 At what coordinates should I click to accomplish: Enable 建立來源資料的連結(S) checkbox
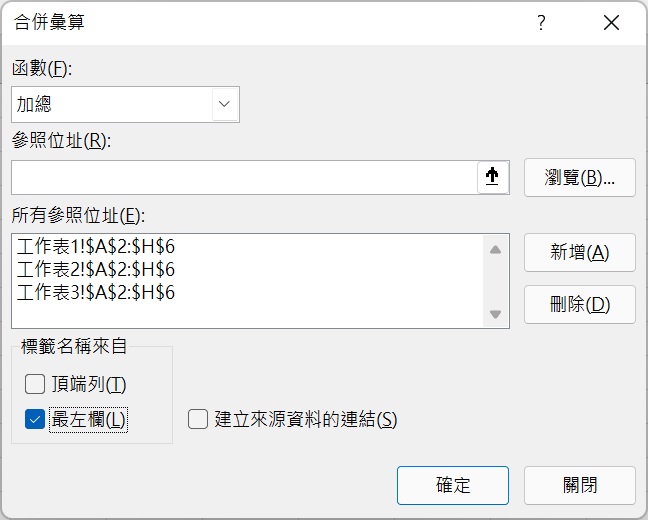click(198, 420)
